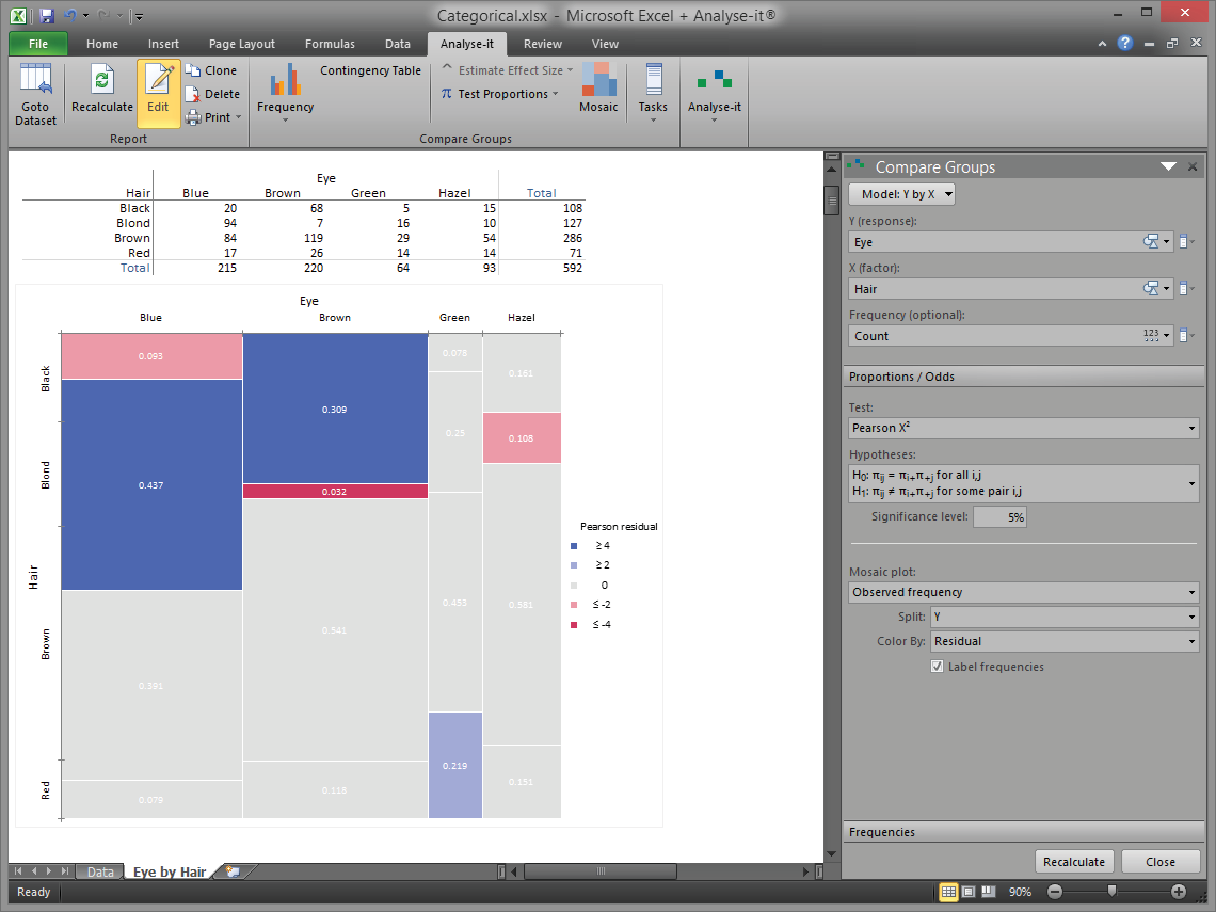Open the Color By Residual dropdown
This screenshot has width=1216, height=912.
point(1064,641)
